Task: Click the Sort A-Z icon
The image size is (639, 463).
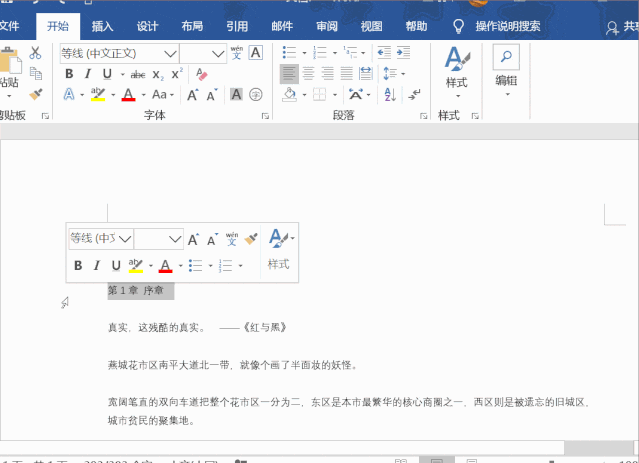Action: 390,95
